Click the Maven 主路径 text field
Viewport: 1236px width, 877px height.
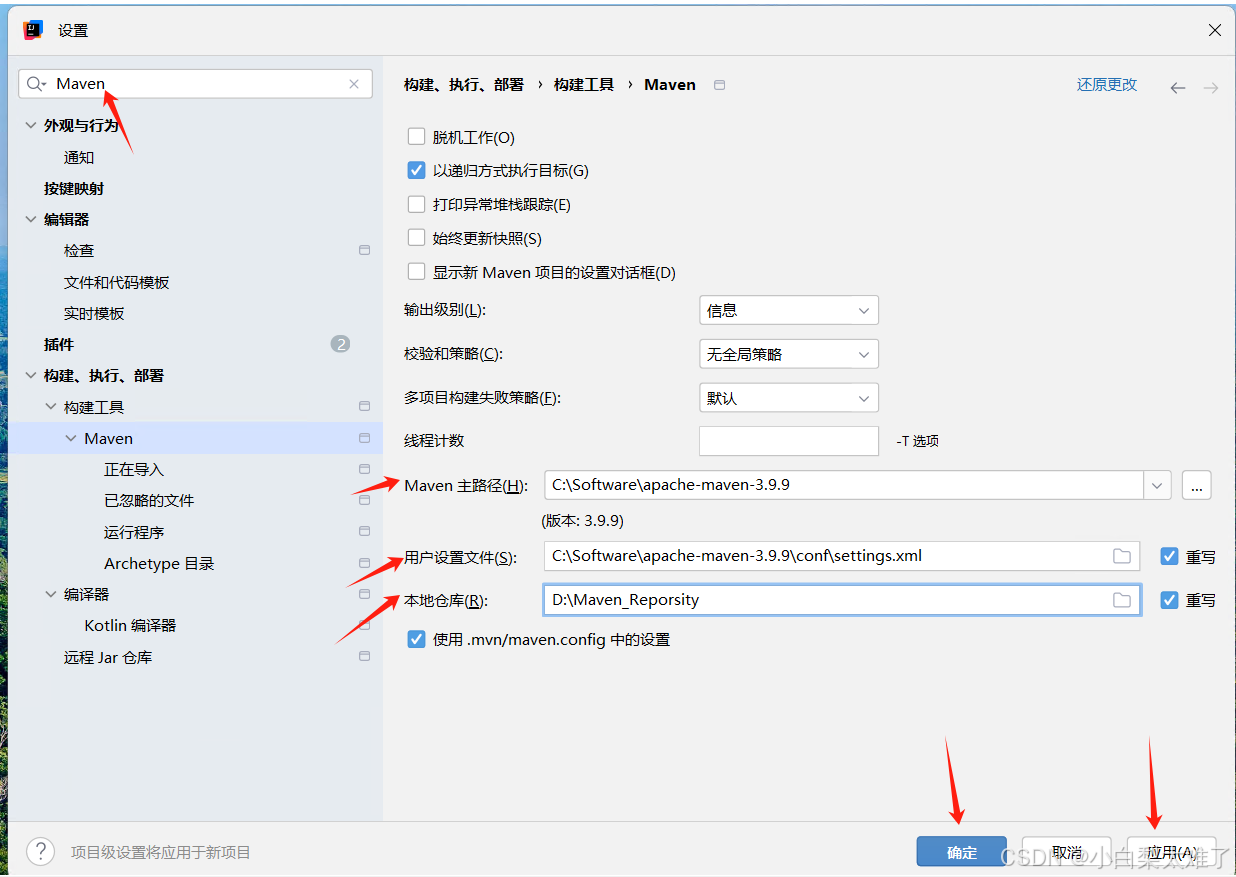pos(845,485)
